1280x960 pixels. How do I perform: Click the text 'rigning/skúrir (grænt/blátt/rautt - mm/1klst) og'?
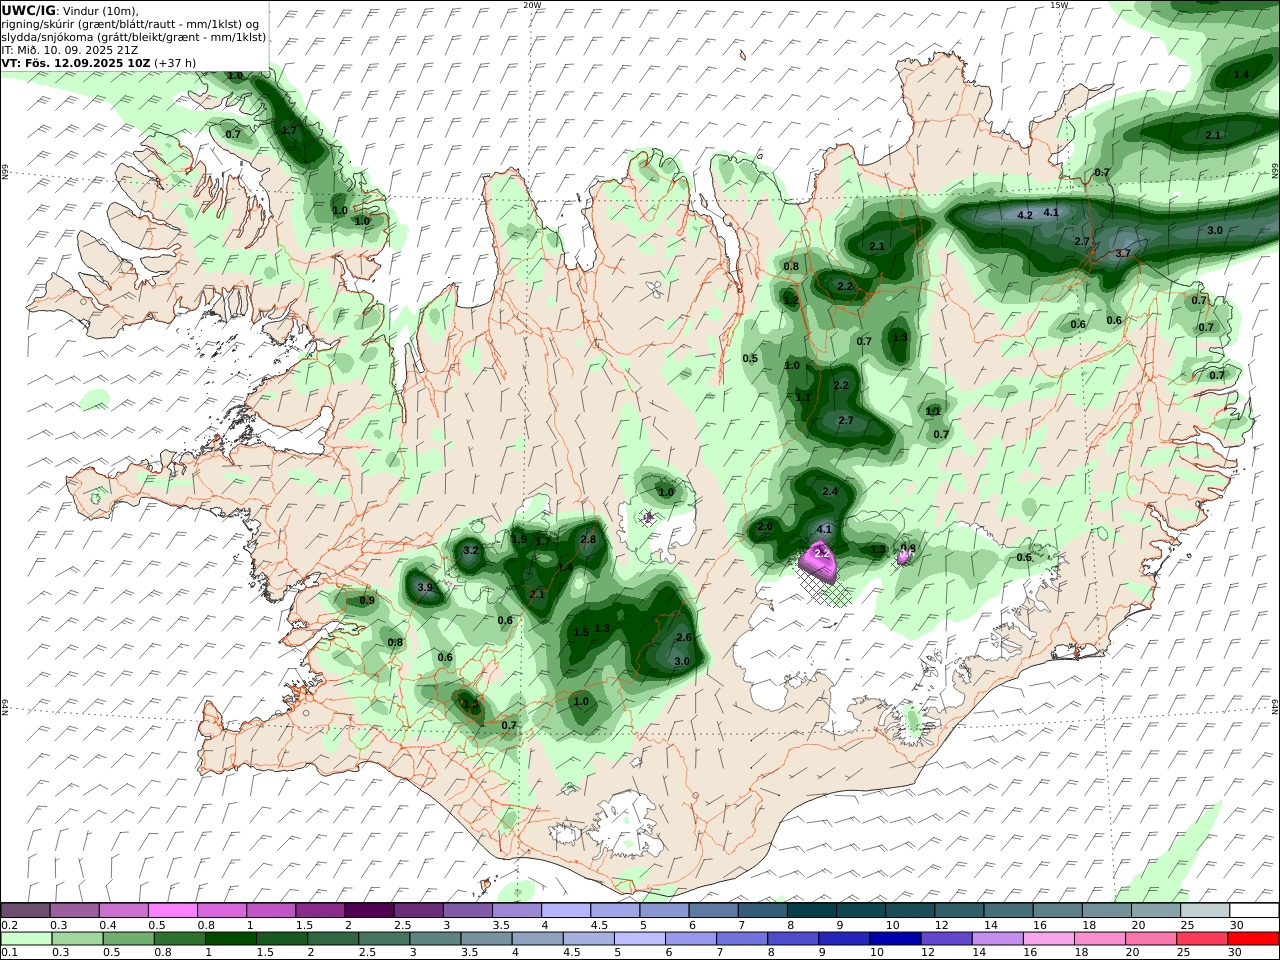click(x=130, y=23)
